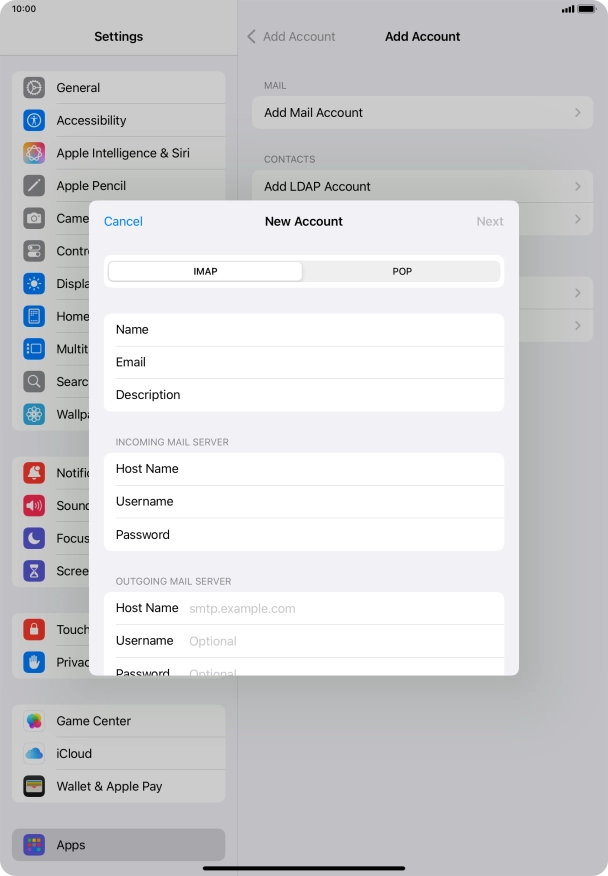
Task: Expand Add Mail Account chevron
Action: click(x=577, y=113)
